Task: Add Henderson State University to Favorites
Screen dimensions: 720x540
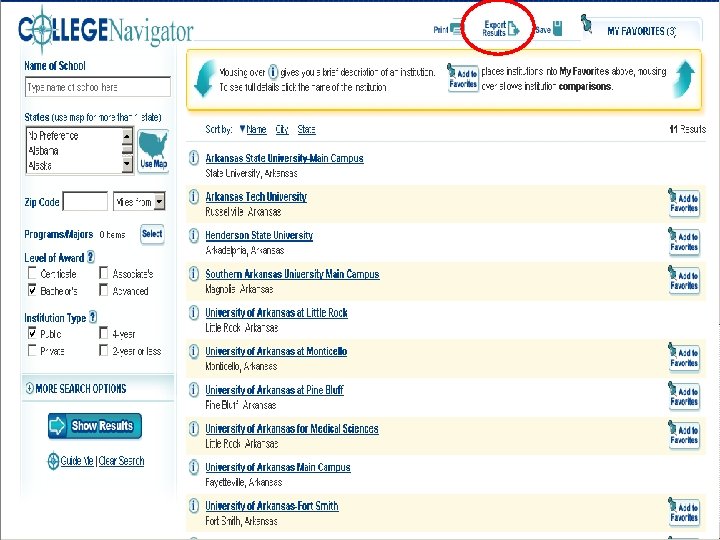Action: (x=684, y=241)
